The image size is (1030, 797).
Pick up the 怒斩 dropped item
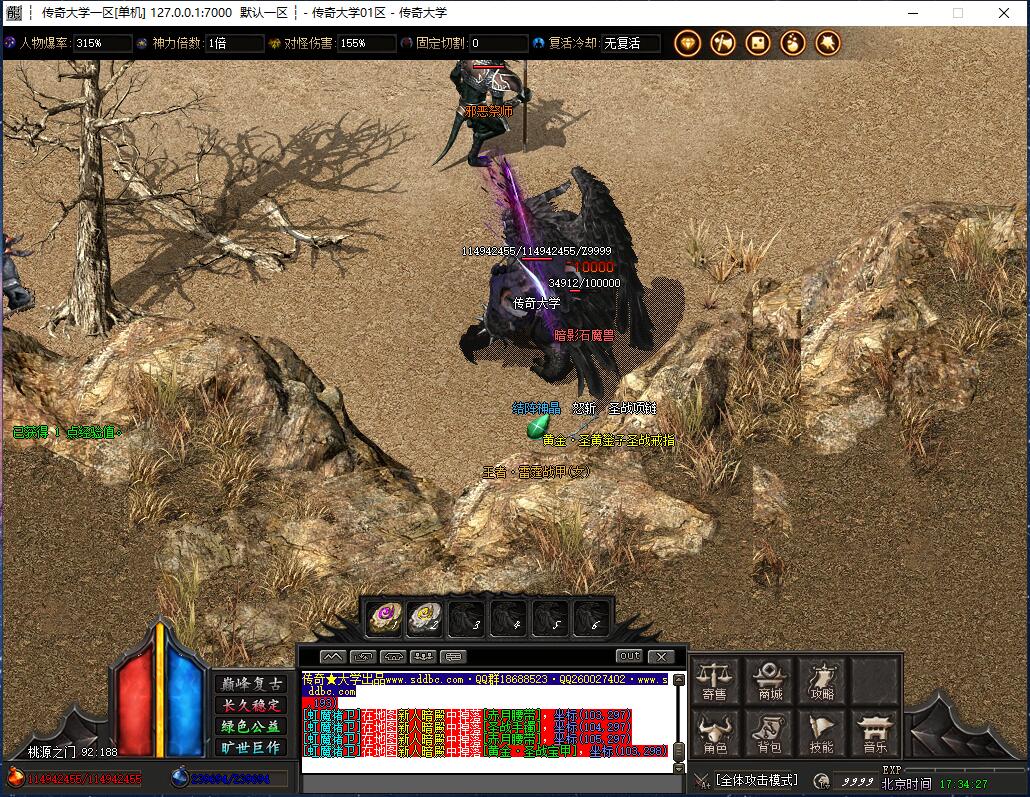(584, 409)
